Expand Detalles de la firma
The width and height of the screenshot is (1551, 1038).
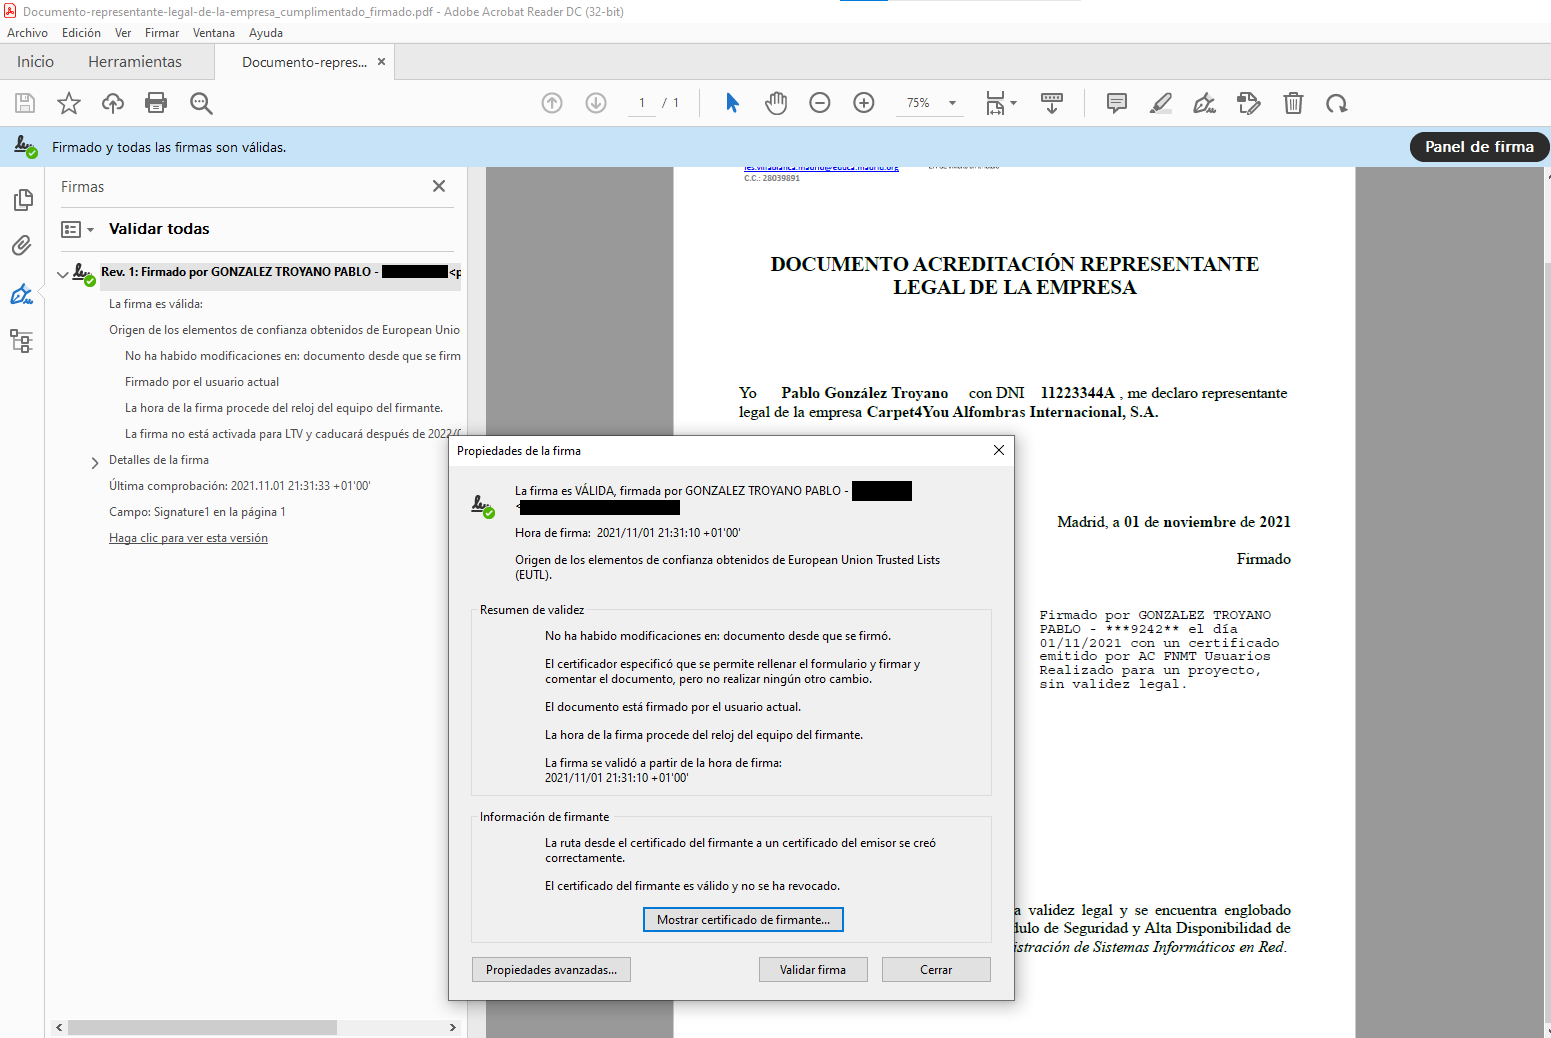pos(95,462)
